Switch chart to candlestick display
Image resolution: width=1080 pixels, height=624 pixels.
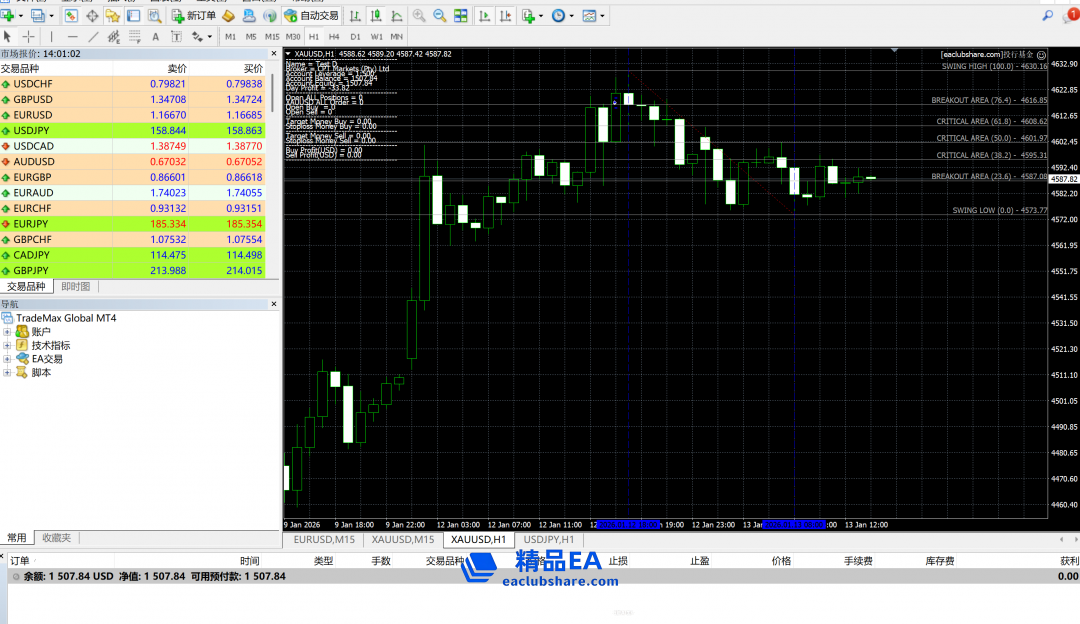[x=376, y=16]
